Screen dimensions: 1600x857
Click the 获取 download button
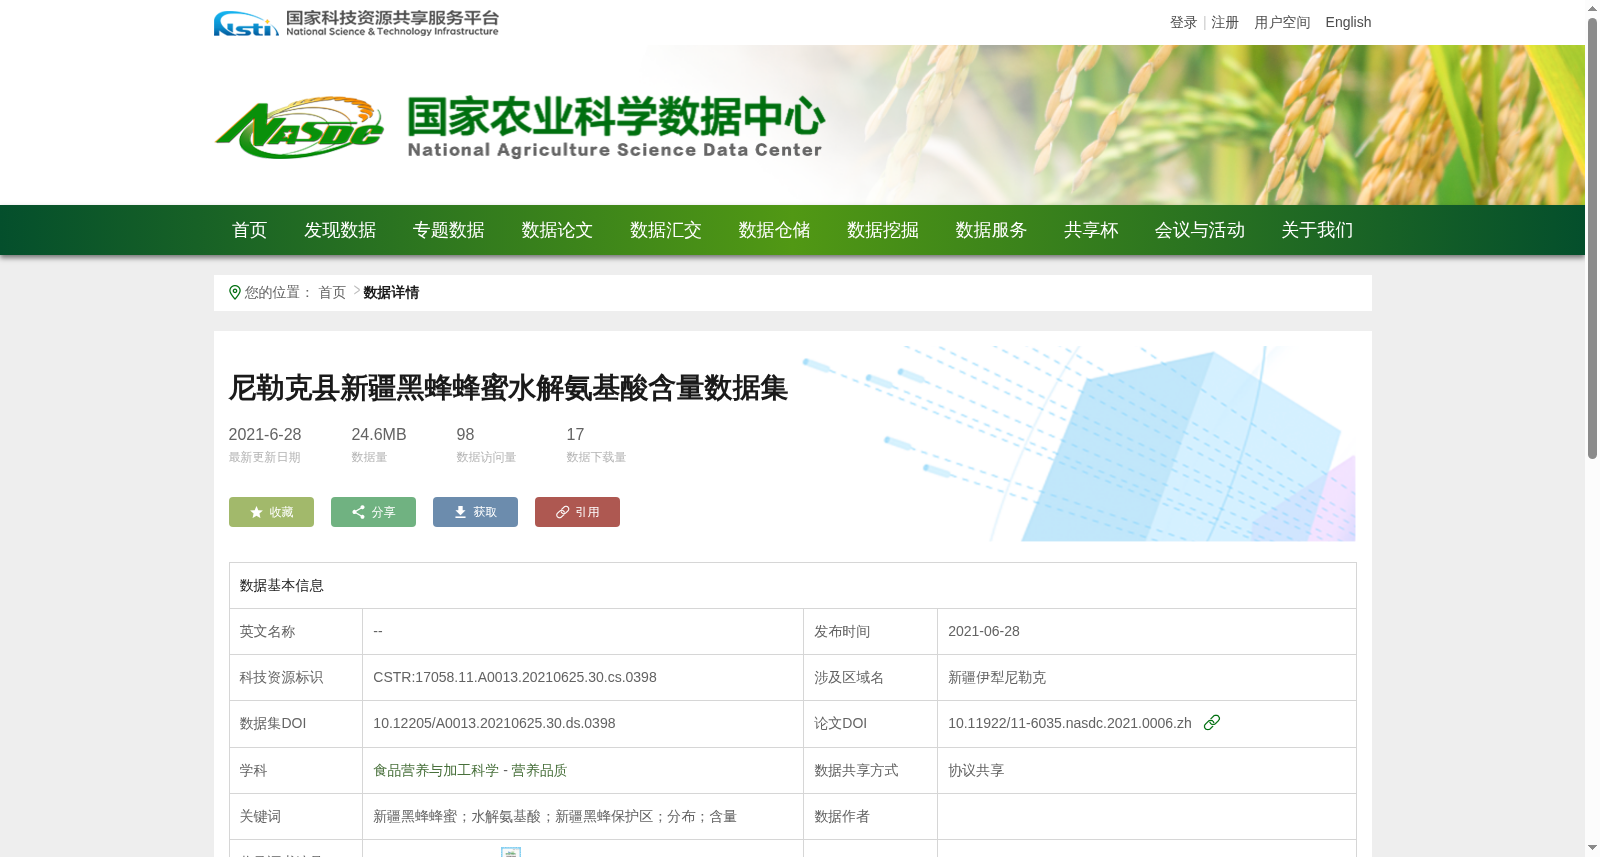pos(475,512)
